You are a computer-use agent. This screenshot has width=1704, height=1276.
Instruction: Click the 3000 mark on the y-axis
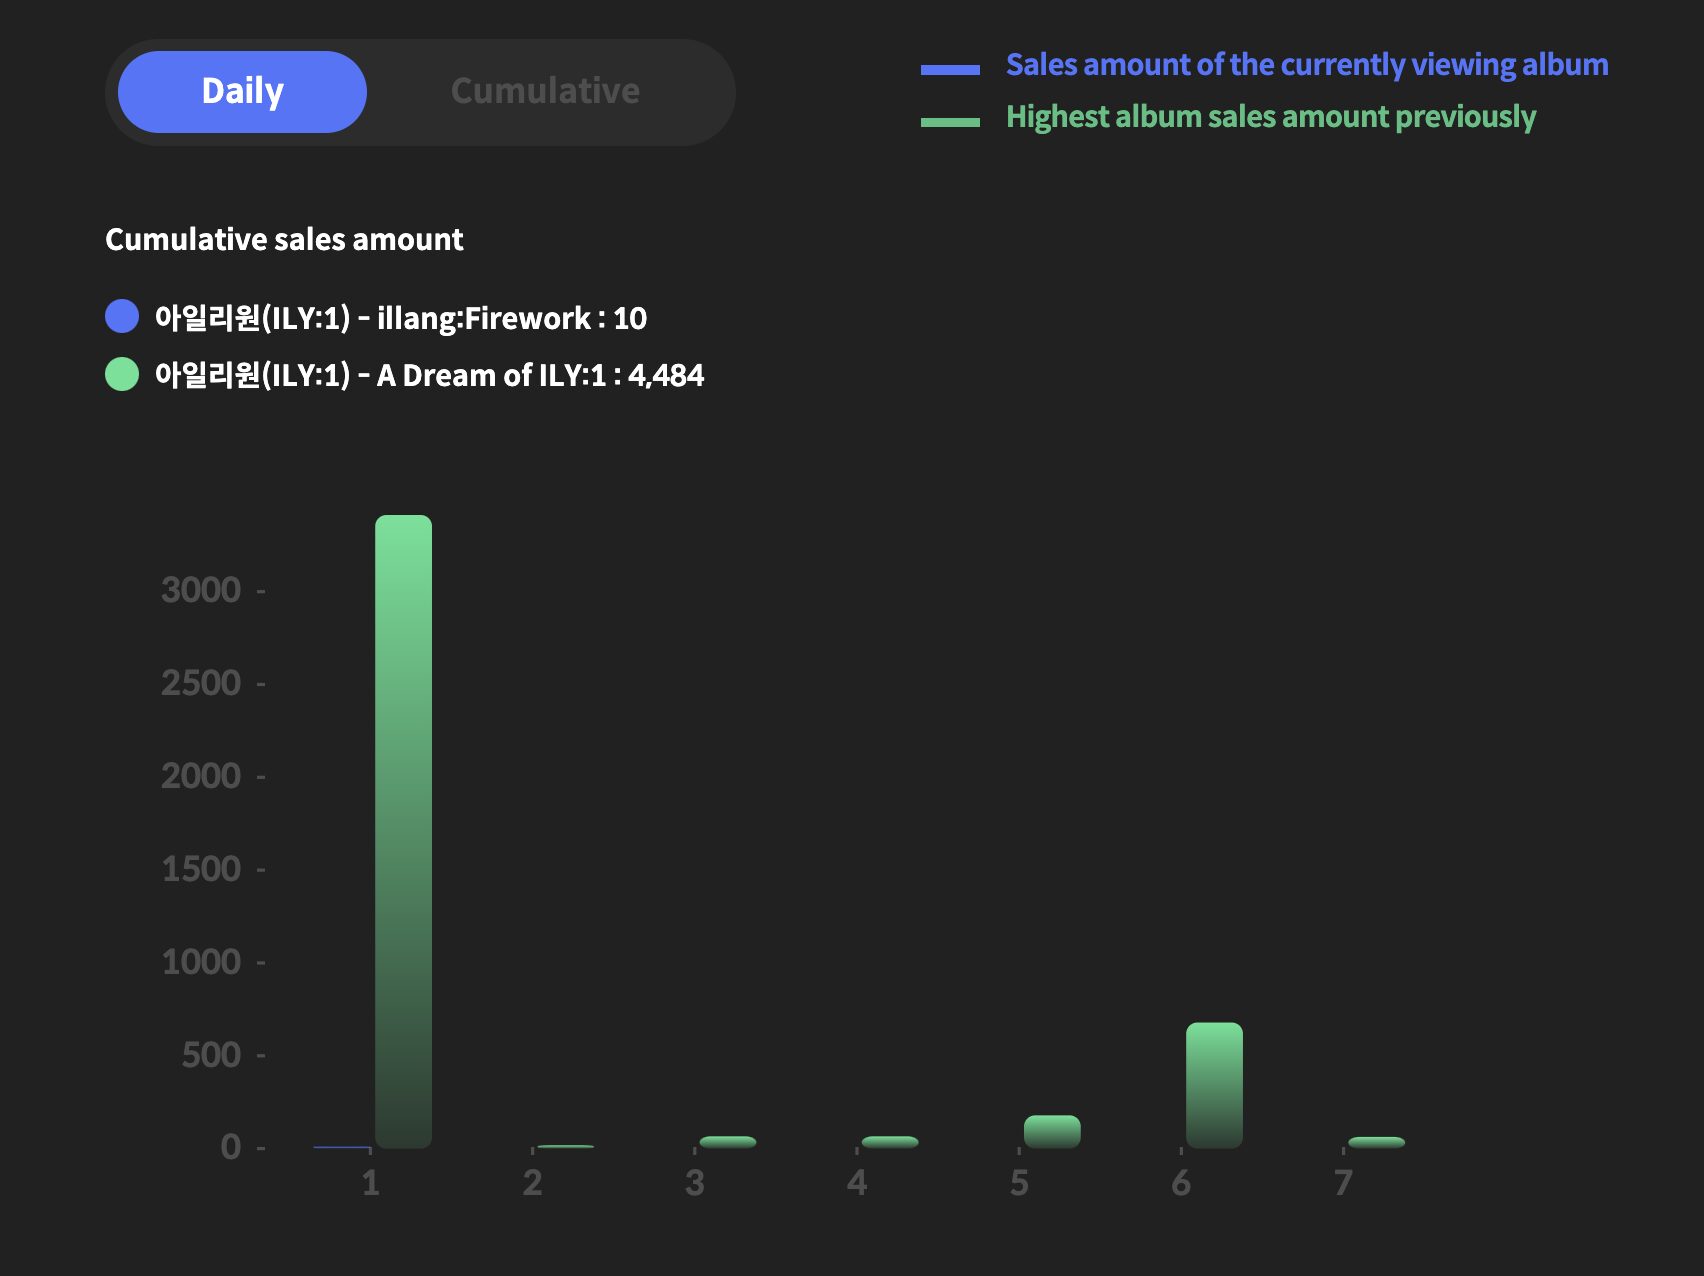tap(203, 590)
